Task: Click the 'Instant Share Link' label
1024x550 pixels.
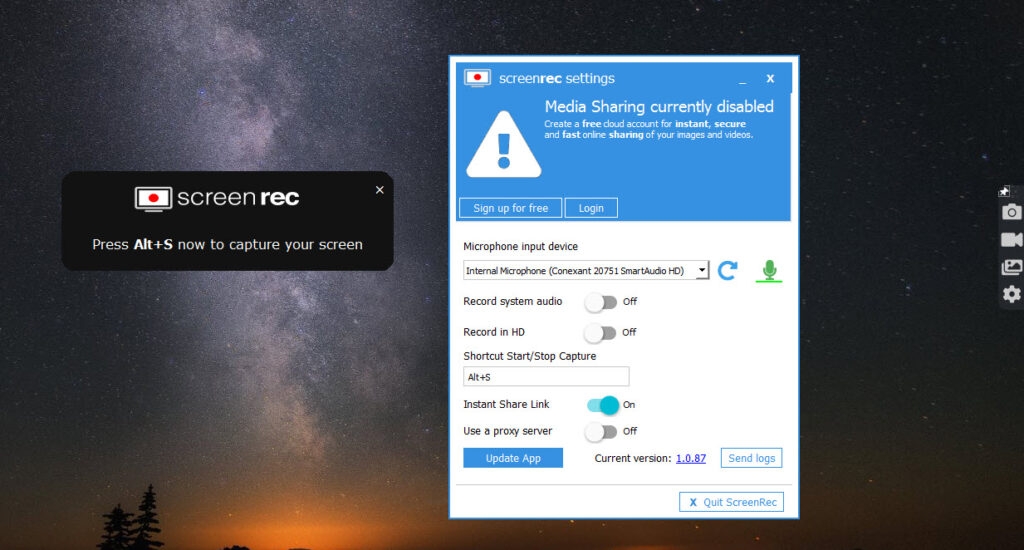Action: click(x=506, y=404)
